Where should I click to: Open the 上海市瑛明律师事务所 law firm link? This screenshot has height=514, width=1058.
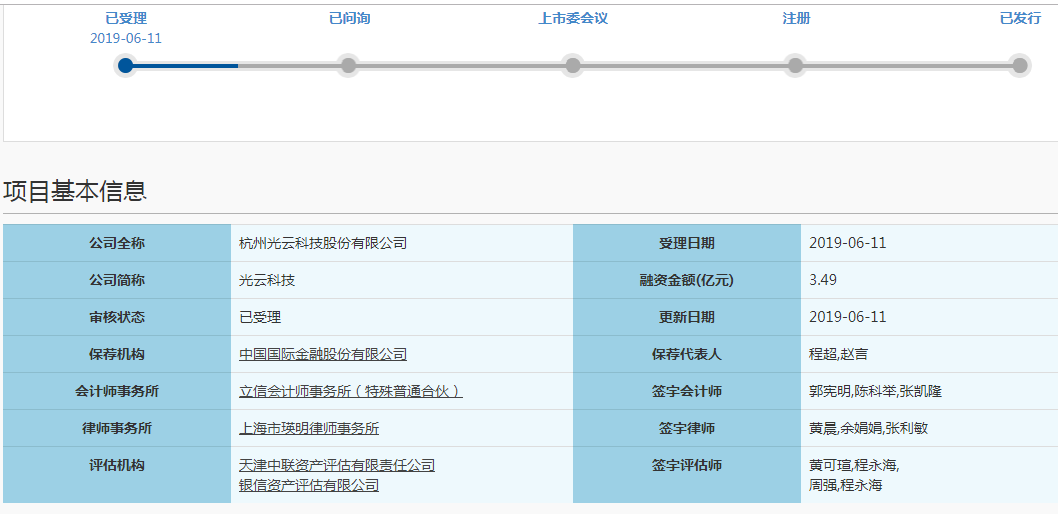(309, 428)
